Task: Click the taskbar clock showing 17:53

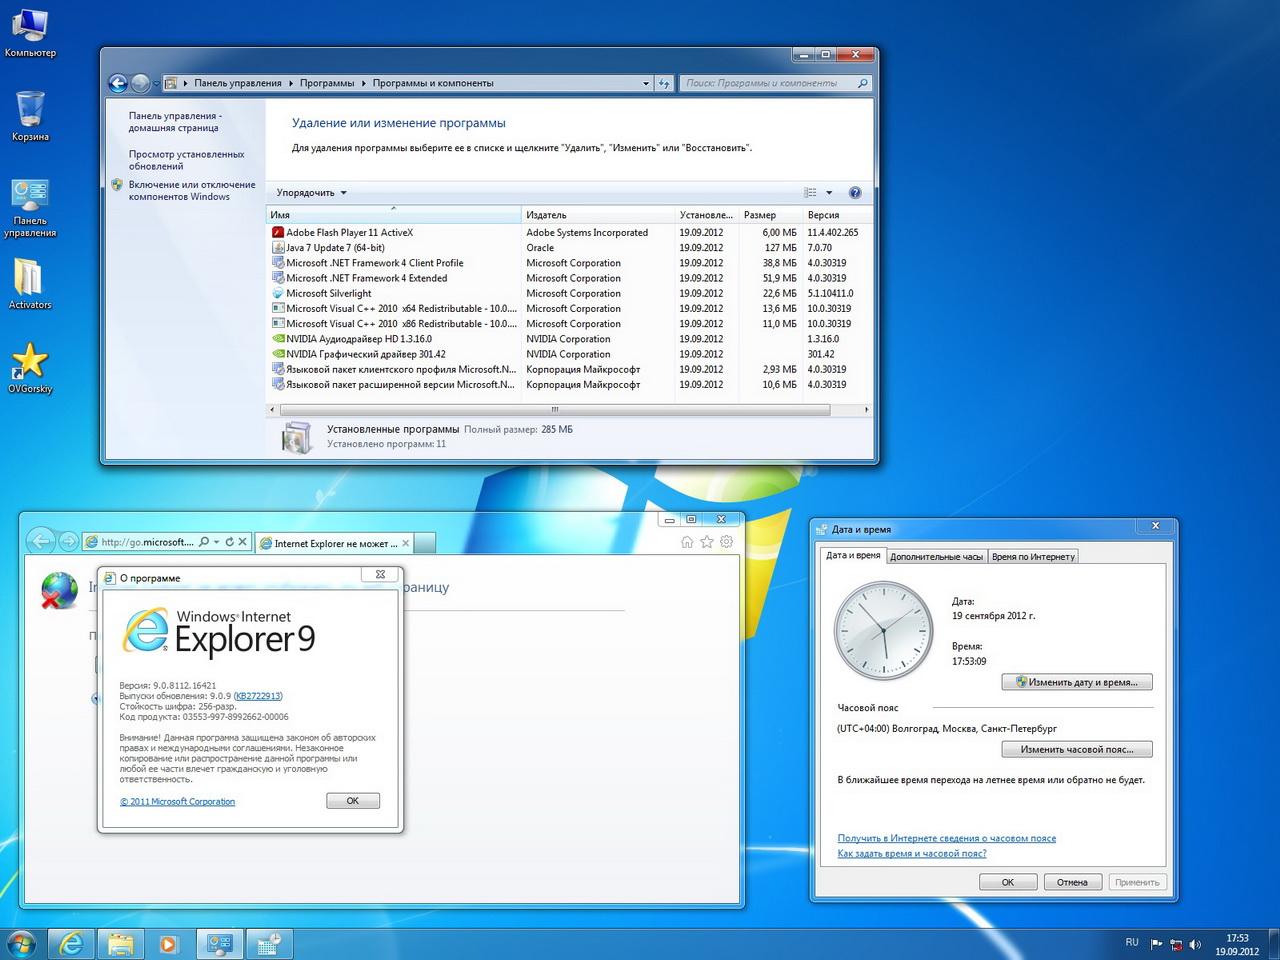Action: click(1237, 945)
